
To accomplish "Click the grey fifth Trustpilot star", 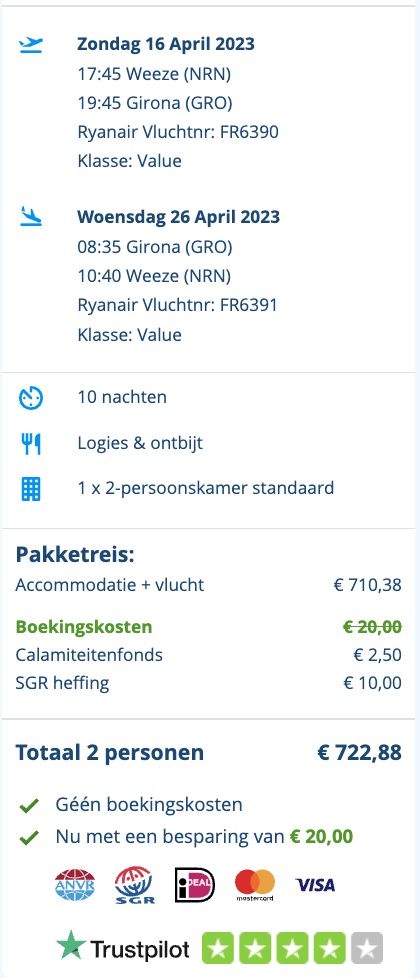I will click(367, 948).
